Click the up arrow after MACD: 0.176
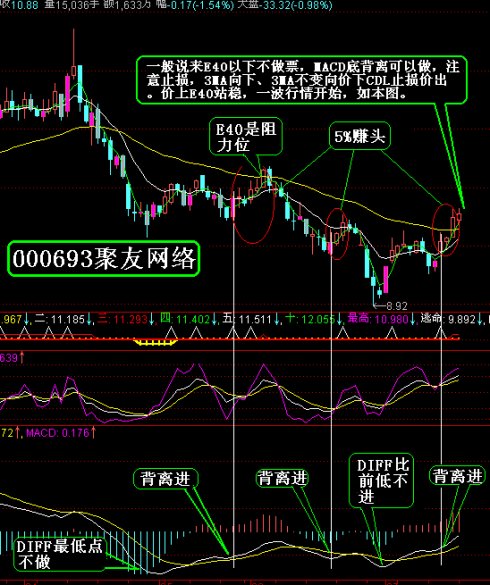 tap(93, 433)
